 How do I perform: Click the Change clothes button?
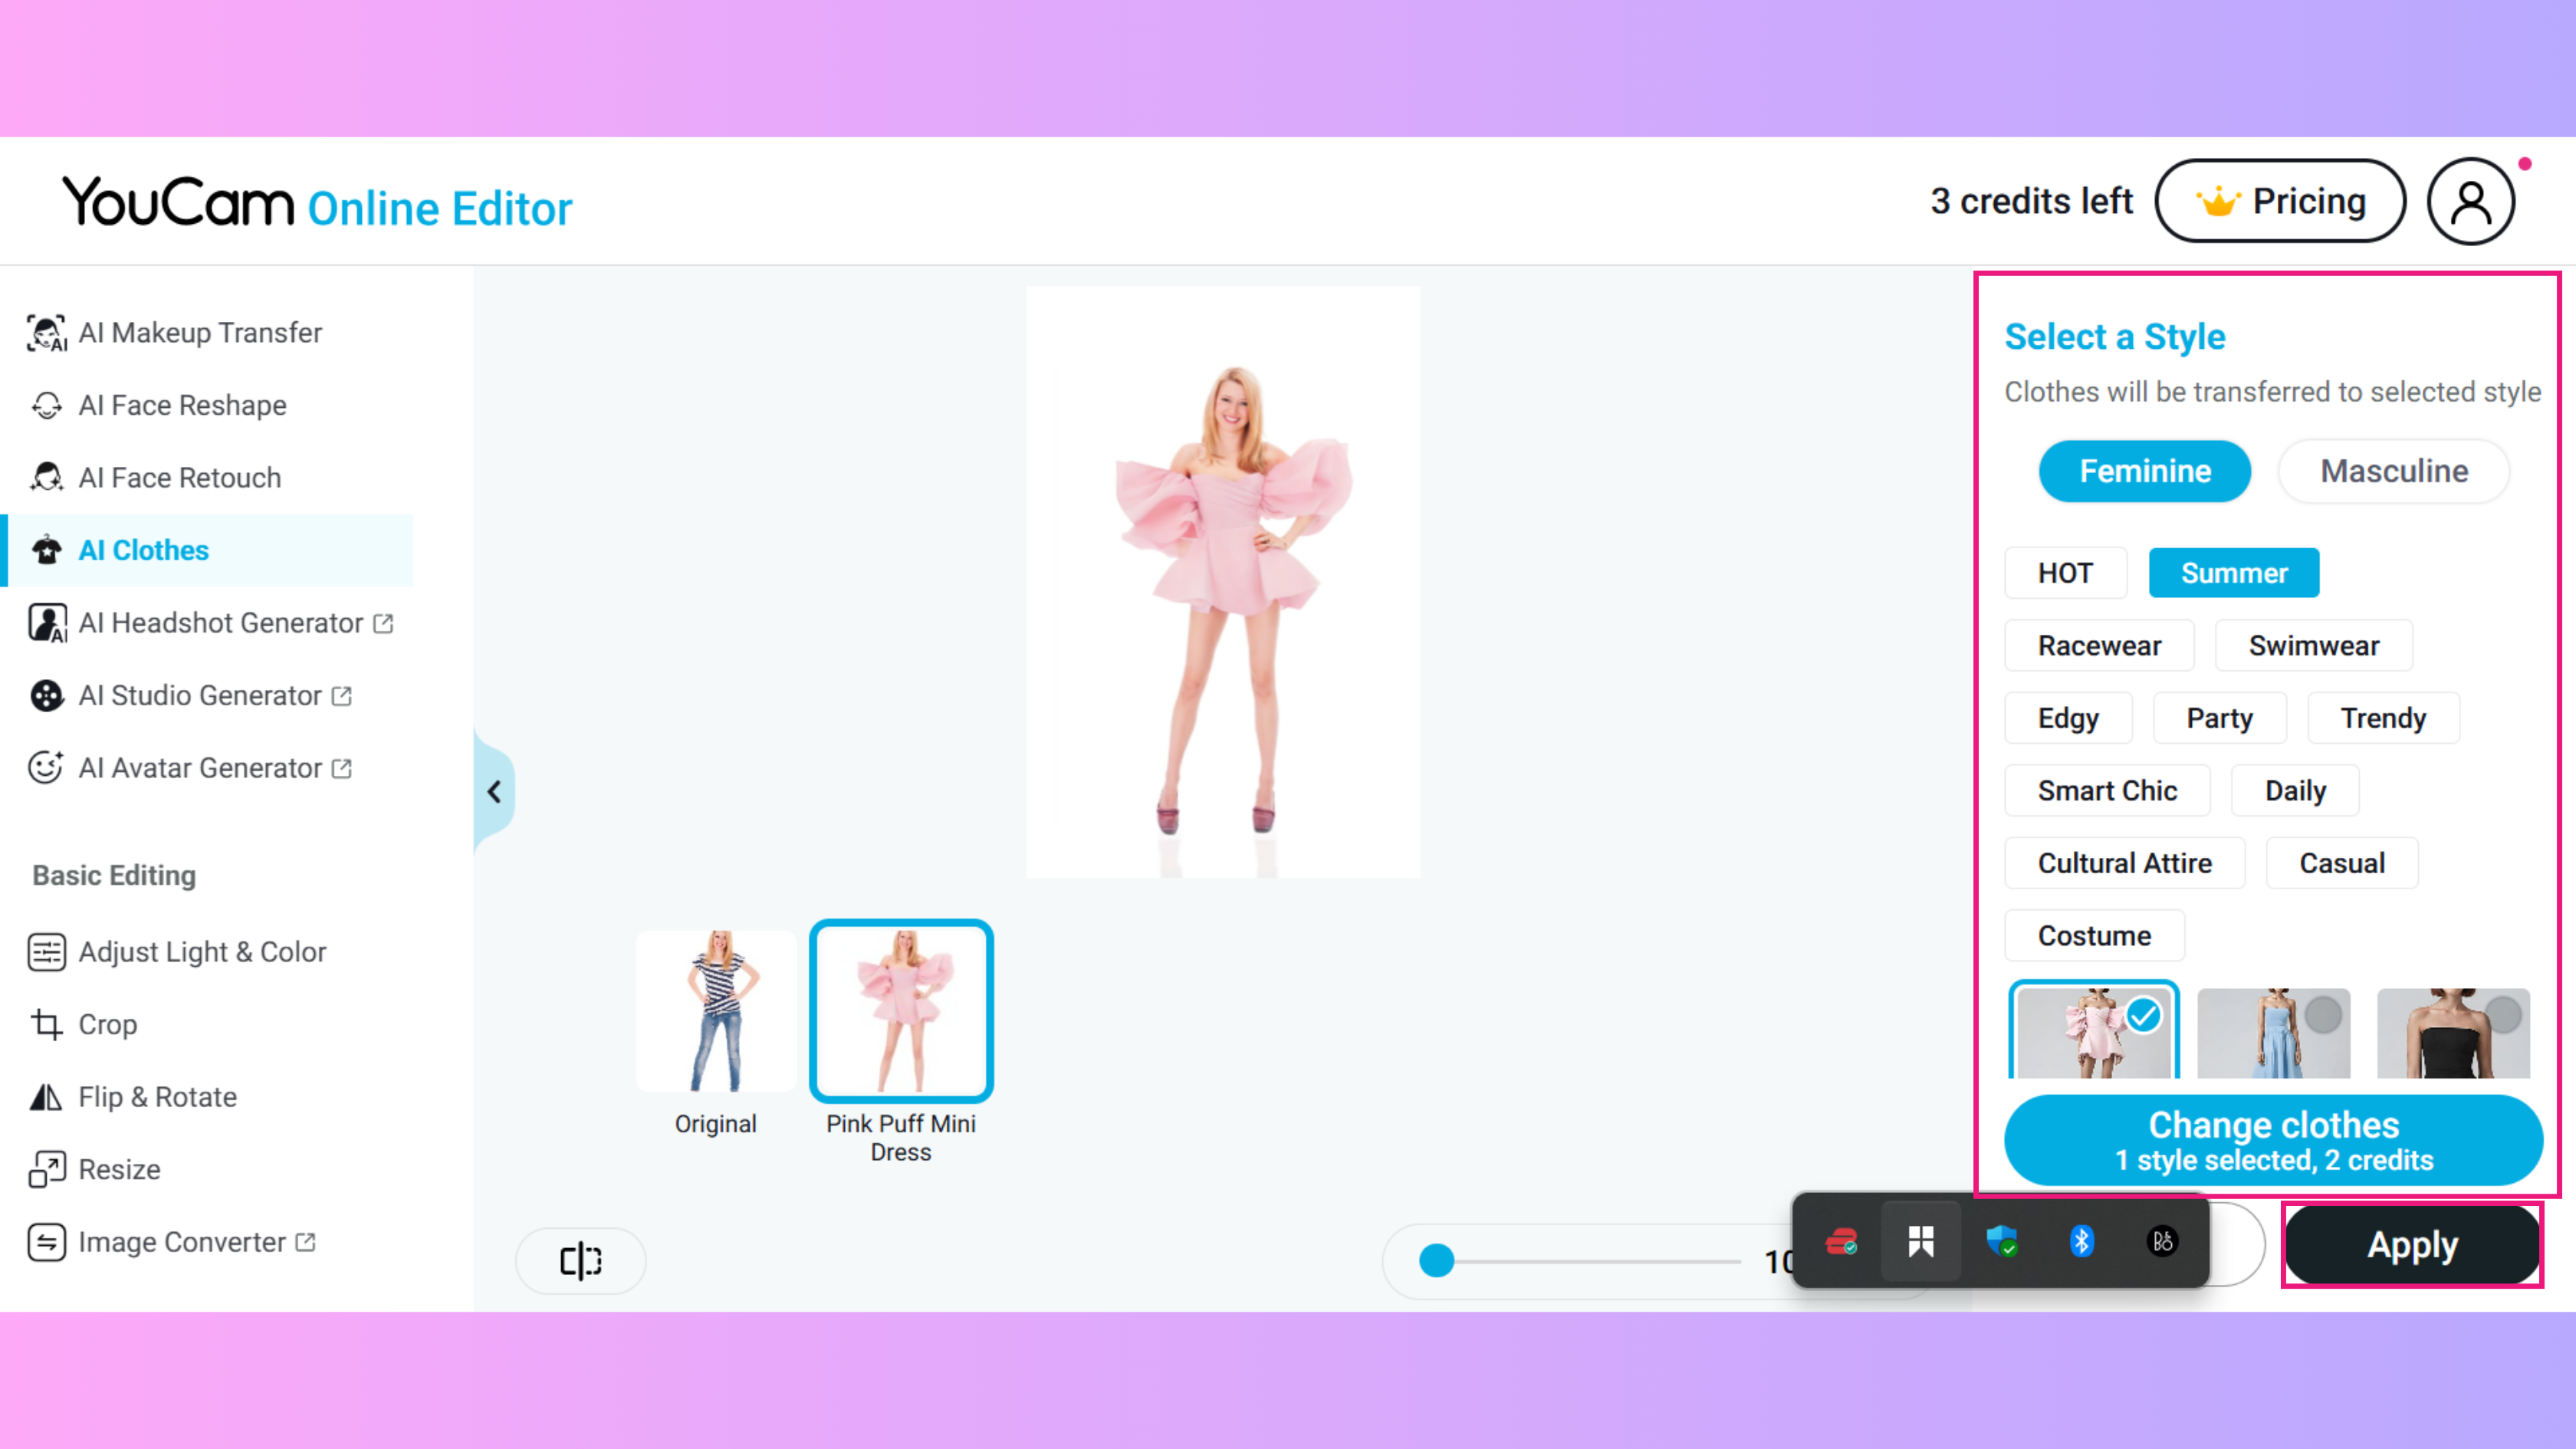pyautogui.click(x=2272, y=1140)
